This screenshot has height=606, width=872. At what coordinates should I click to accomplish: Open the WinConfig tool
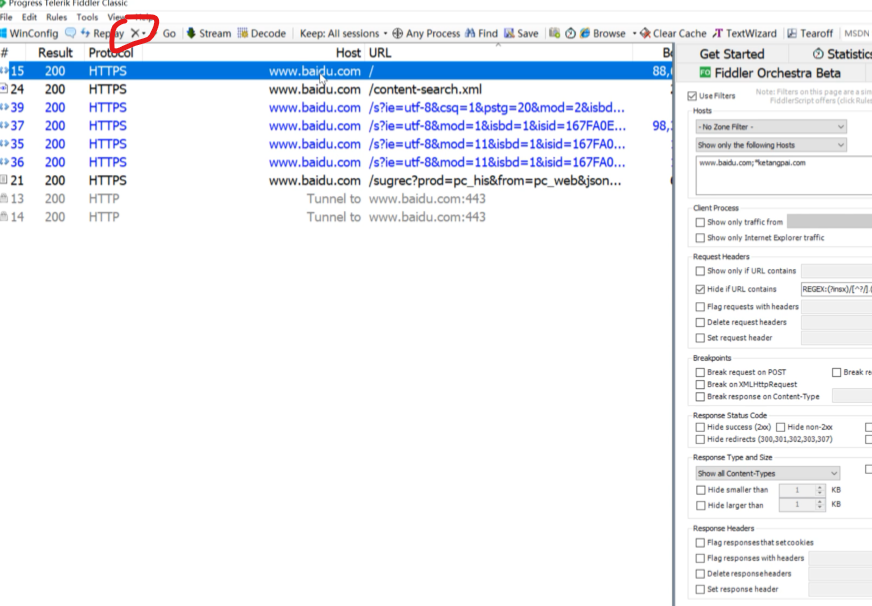coord(30,33)
